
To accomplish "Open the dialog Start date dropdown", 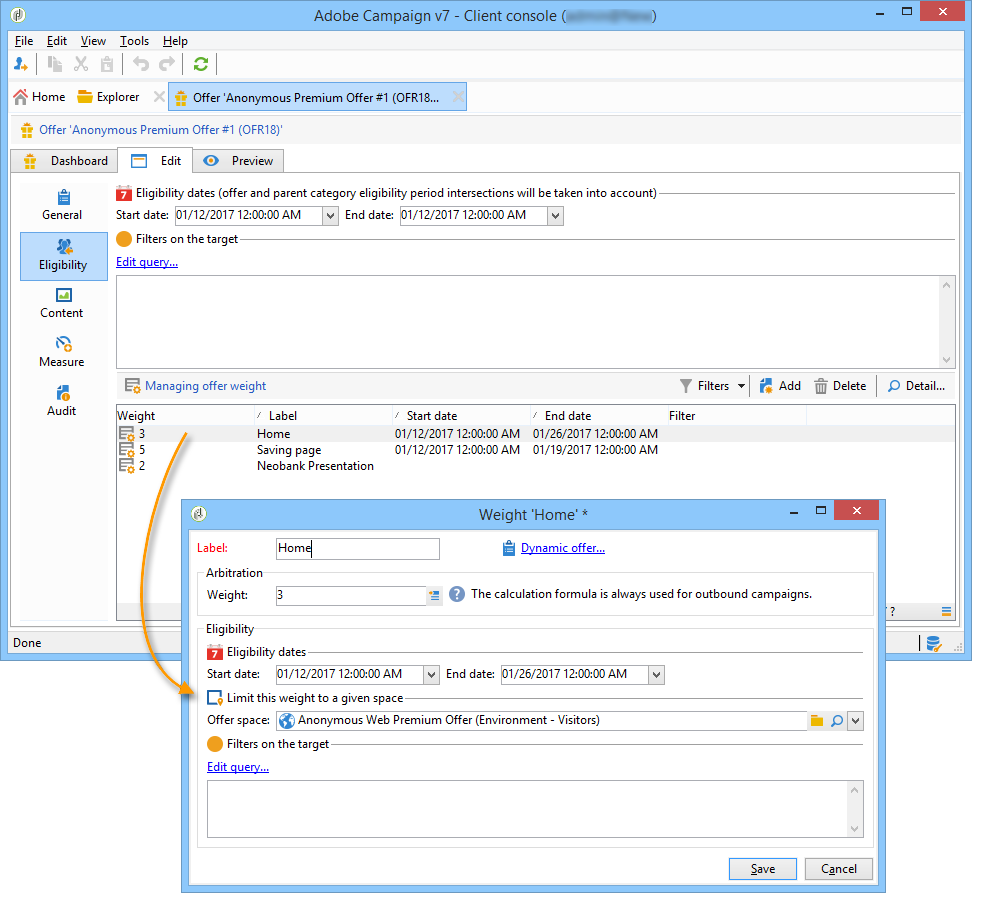I will pos(431,675).
